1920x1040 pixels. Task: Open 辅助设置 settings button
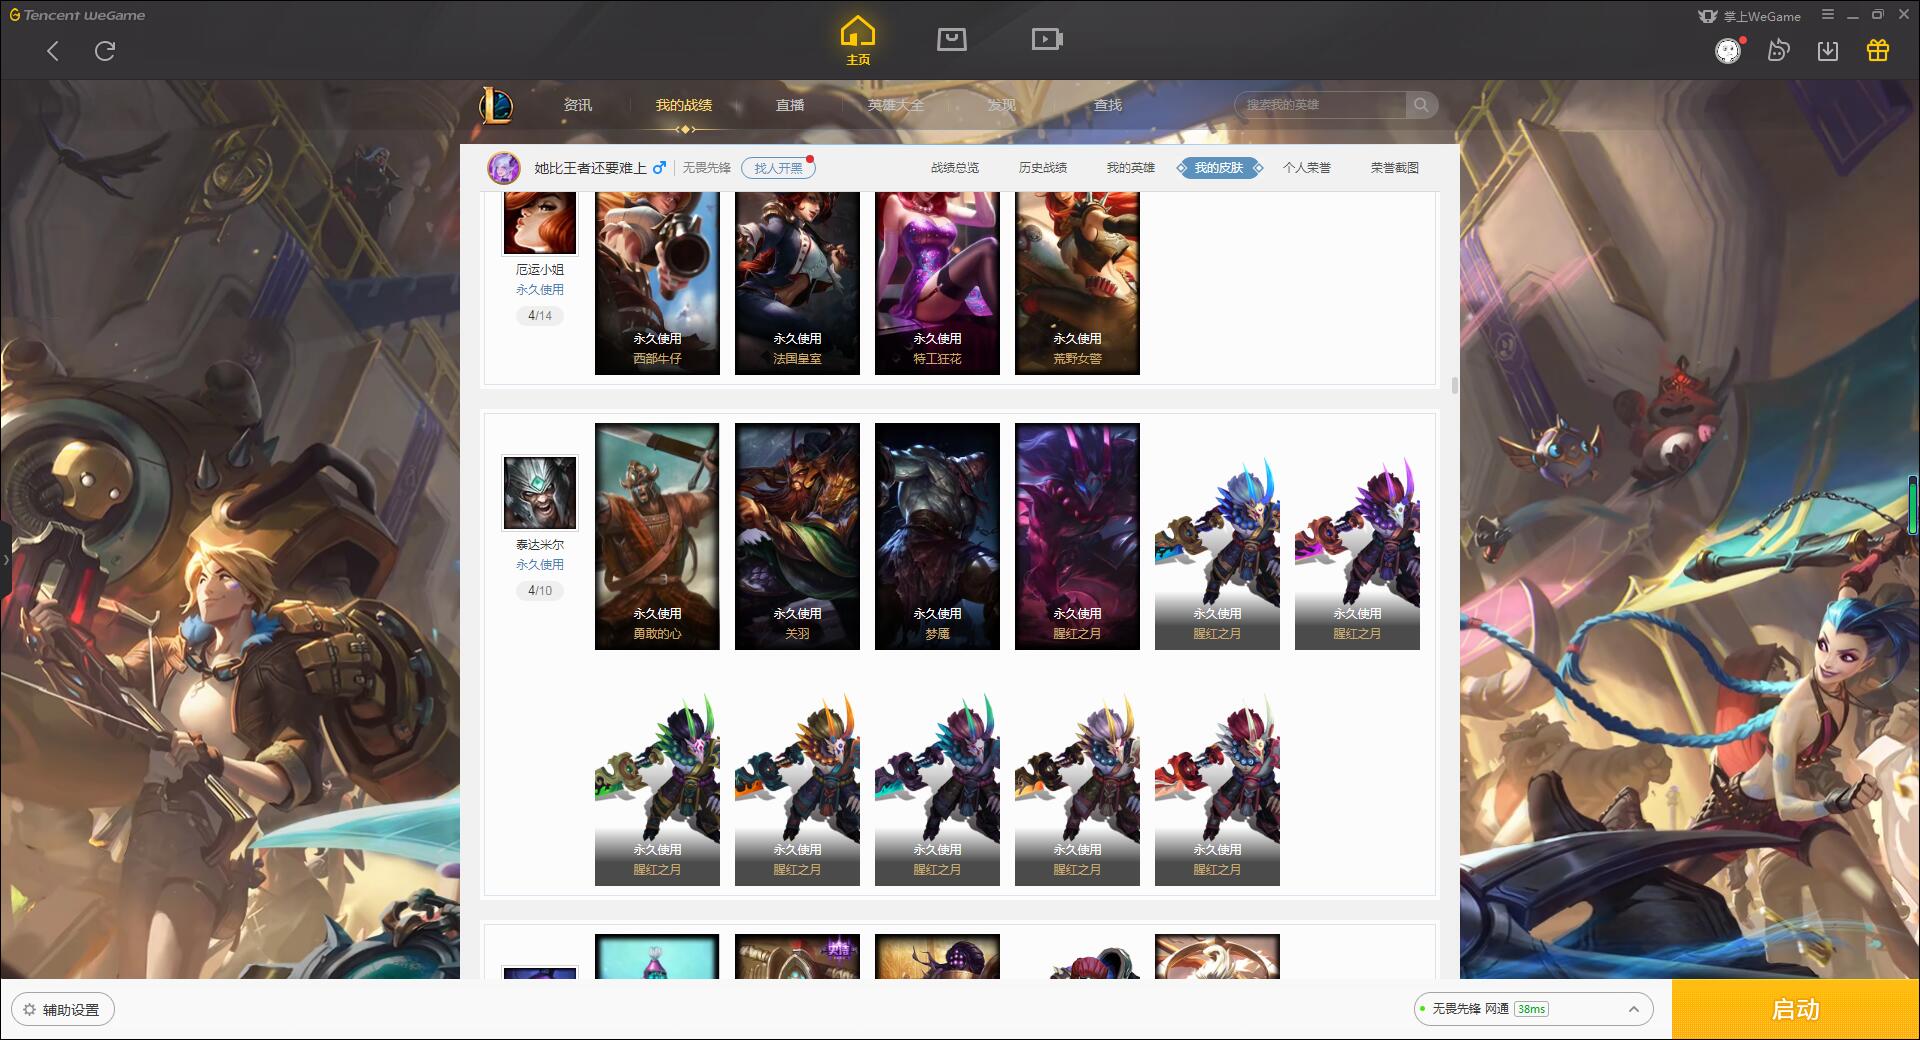[x=62, y=1010]
